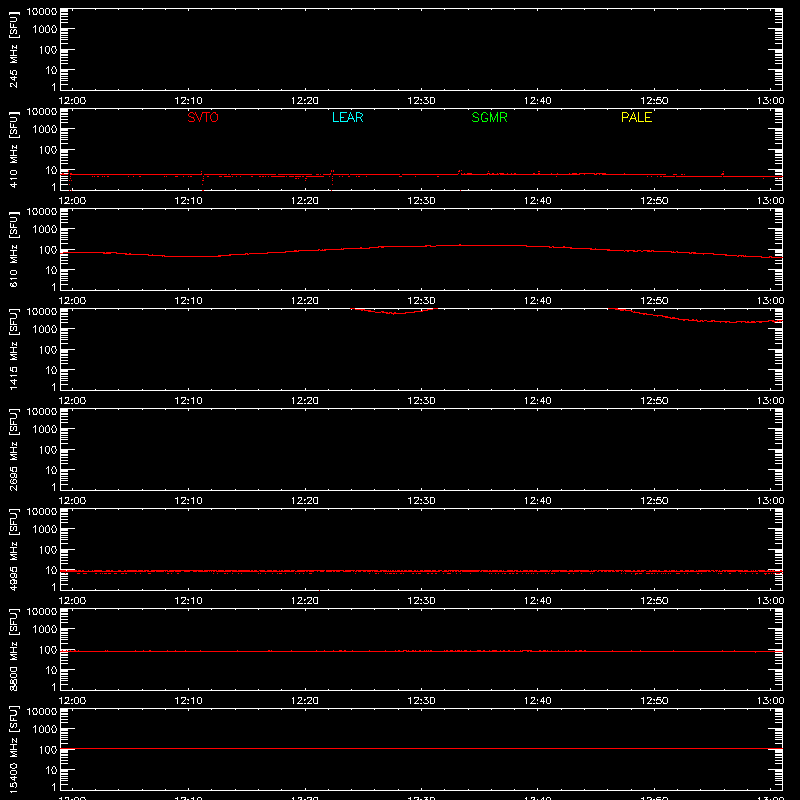Select the 10000 tick on the 15400 MHz axis
800x800 pixels.
pyautogui.click(x=42, y=712)
